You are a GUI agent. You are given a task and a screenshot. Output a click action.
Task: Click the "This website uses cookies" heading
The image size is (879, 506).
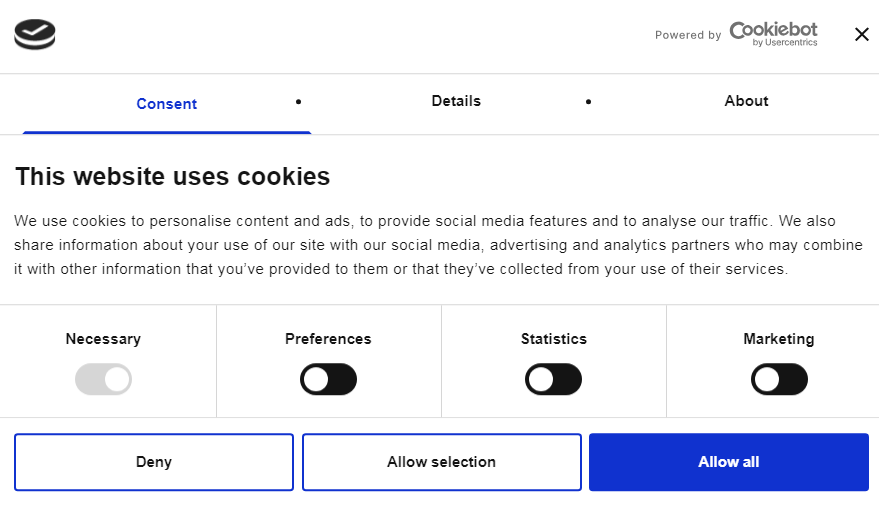pyautogui.click(x=172, y=177)
